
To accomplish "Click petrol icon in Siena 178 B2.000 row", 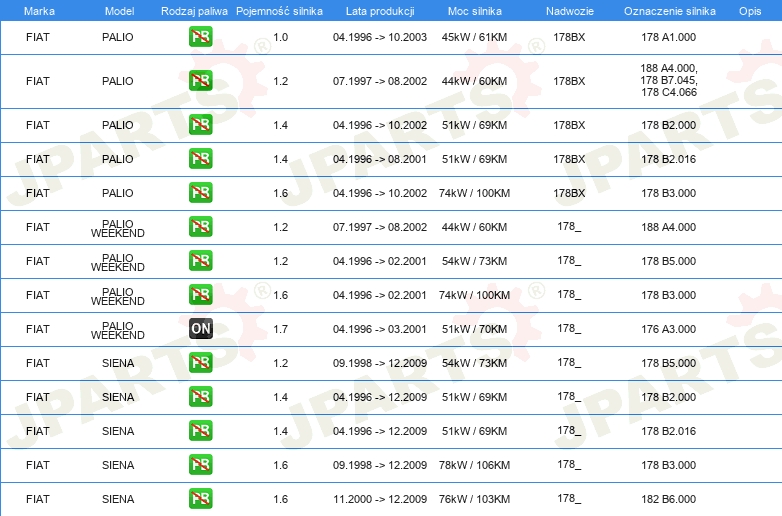I will [x=200, y=397].
